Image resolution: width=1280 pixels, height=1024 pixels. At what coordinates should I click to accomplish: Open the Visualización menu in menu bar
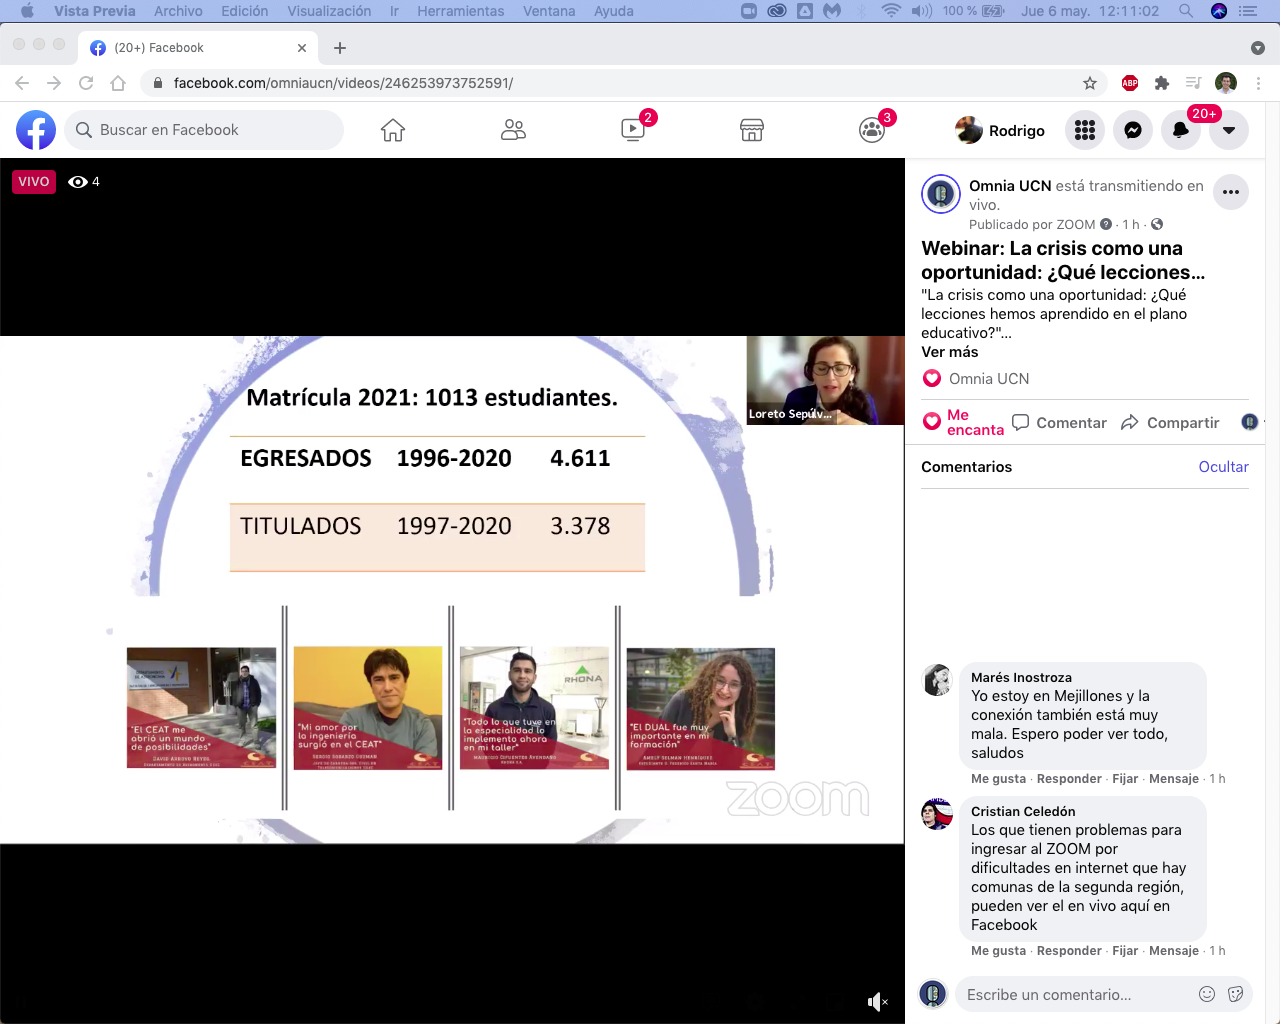click(329, 11)
